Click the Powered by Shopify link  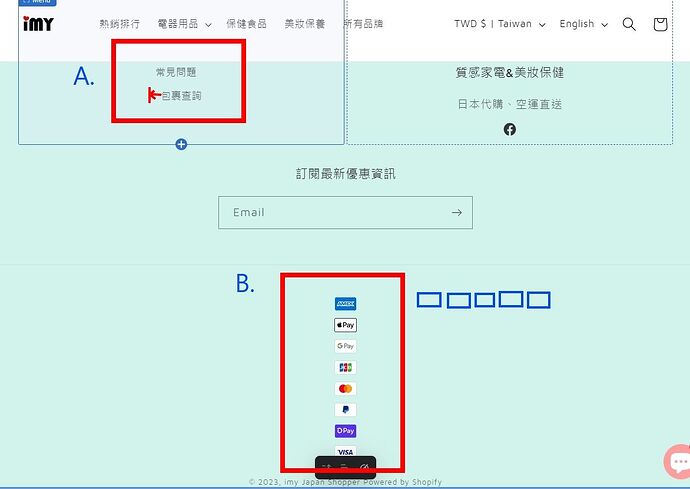click(402, 482)
